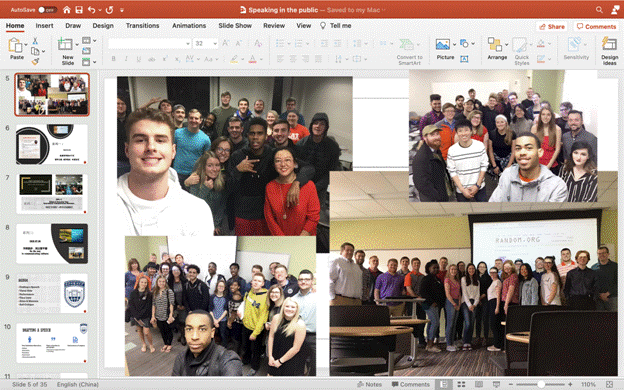
Task: Undo the last action
Action: (92, 10)
